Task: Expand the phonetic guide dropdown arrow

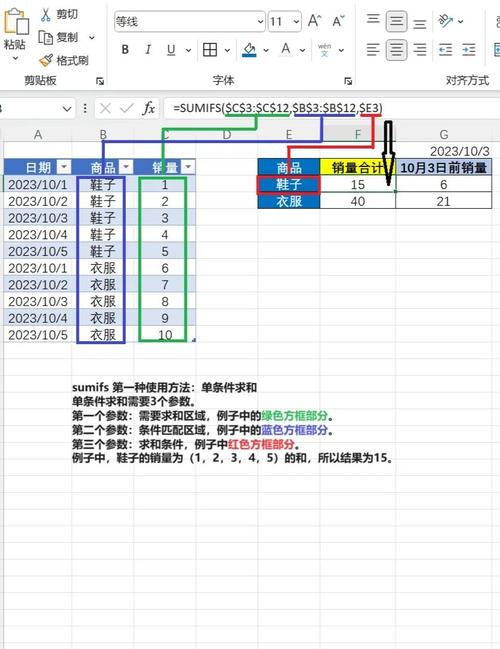Action: [x=341, y=50]
